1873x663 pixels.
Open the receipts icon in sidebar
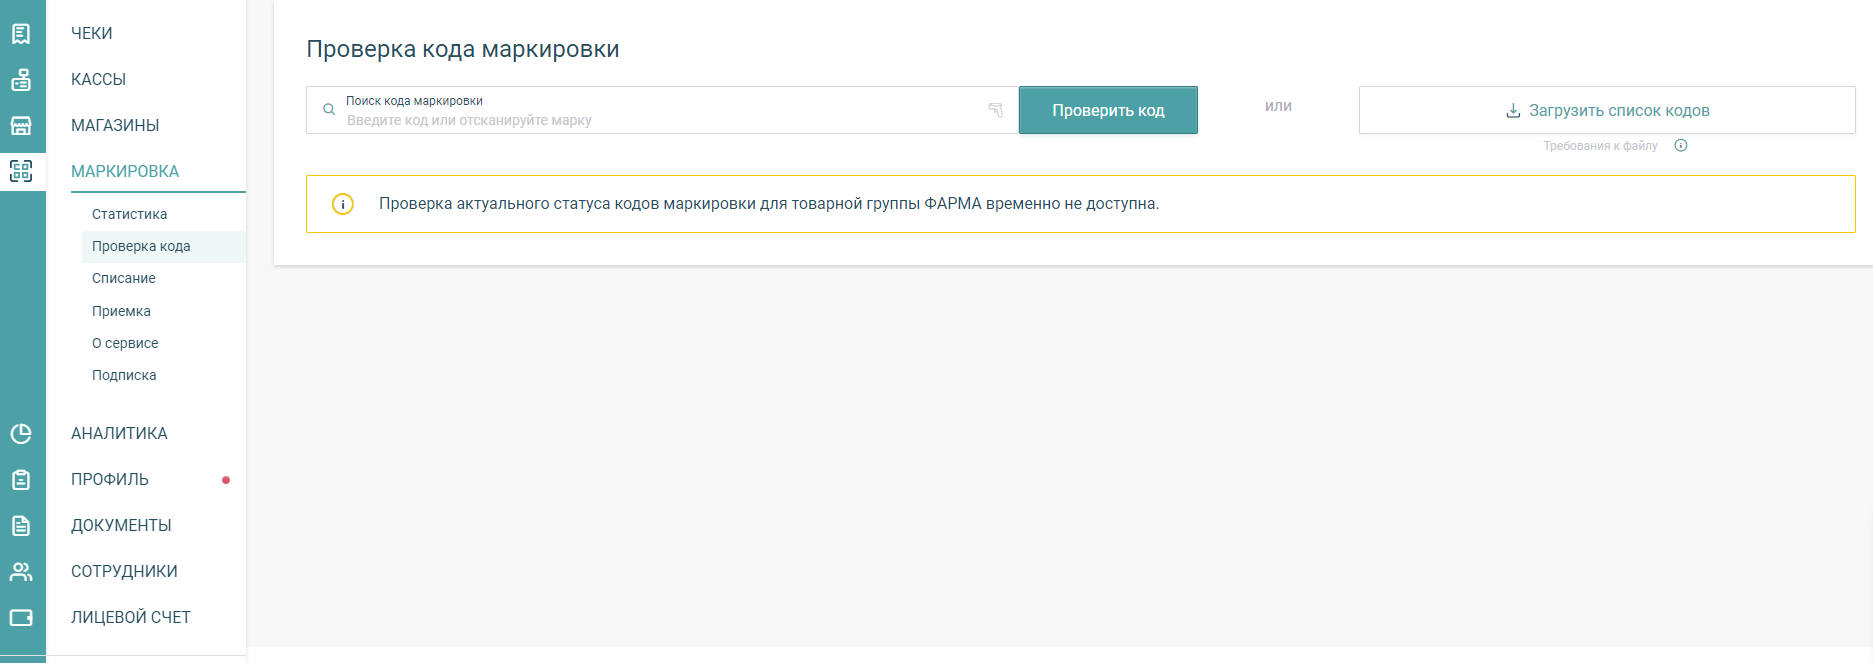click(21, 33)
